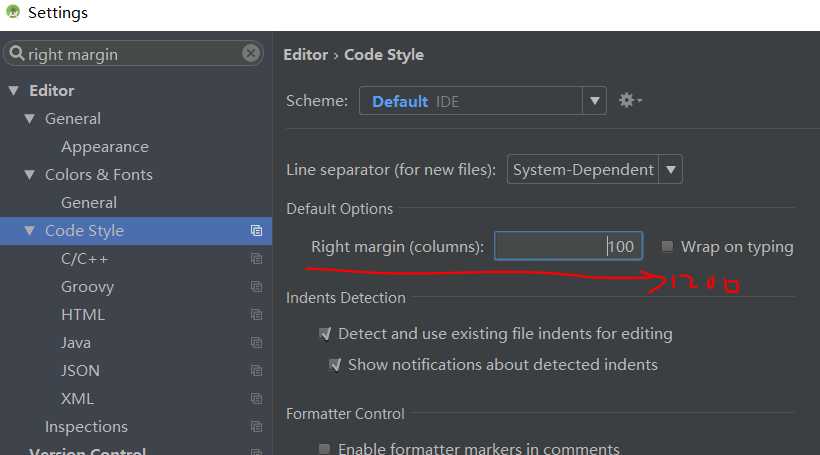Open the Line separator dropdown arrow

pos(671,169)
